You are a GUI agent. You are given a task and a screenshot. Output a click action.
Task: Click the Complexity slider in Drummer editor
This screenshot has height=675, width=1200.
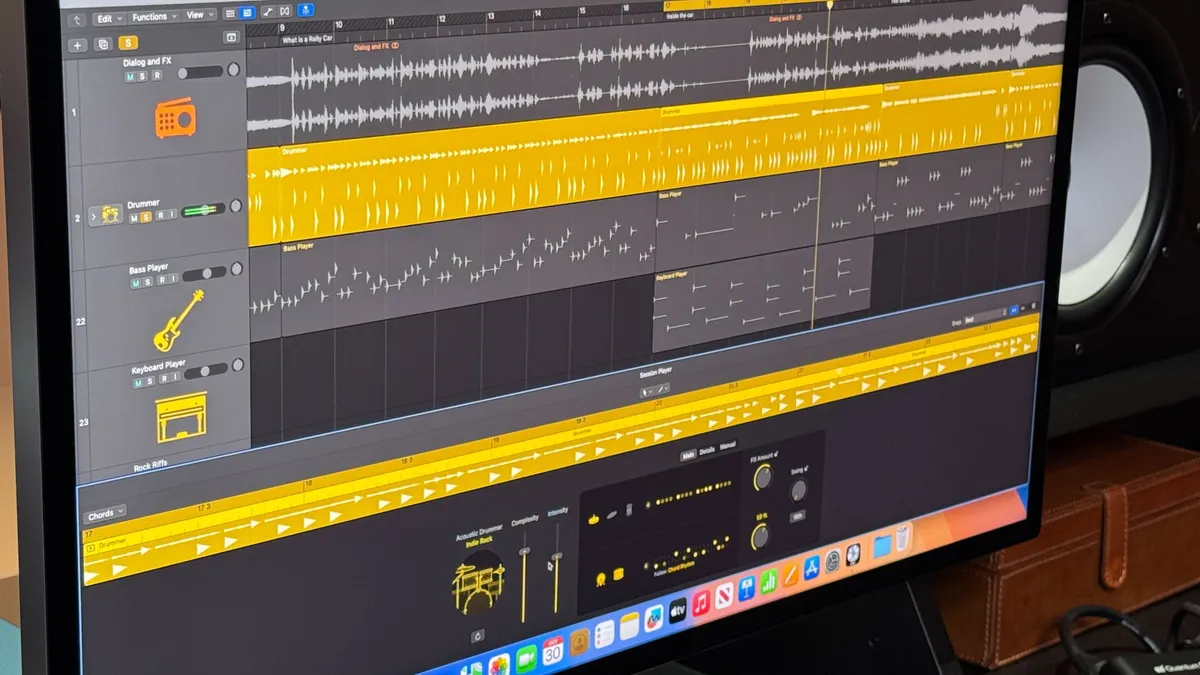coord(524,551)
